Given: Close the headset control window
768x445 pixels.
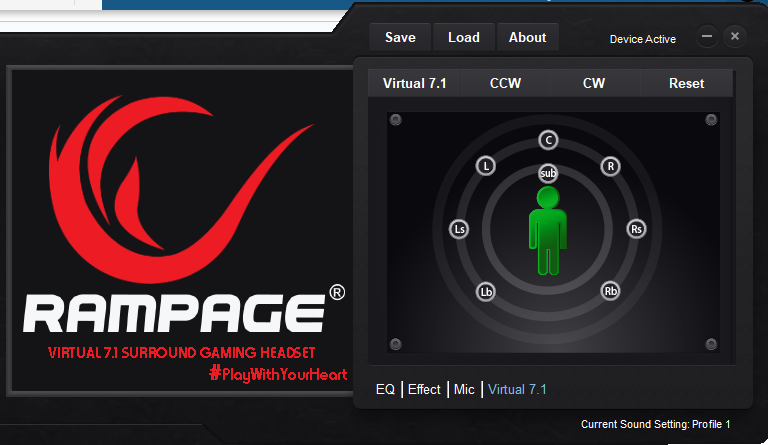Looking at the screenshot, I should click(735, 36).
